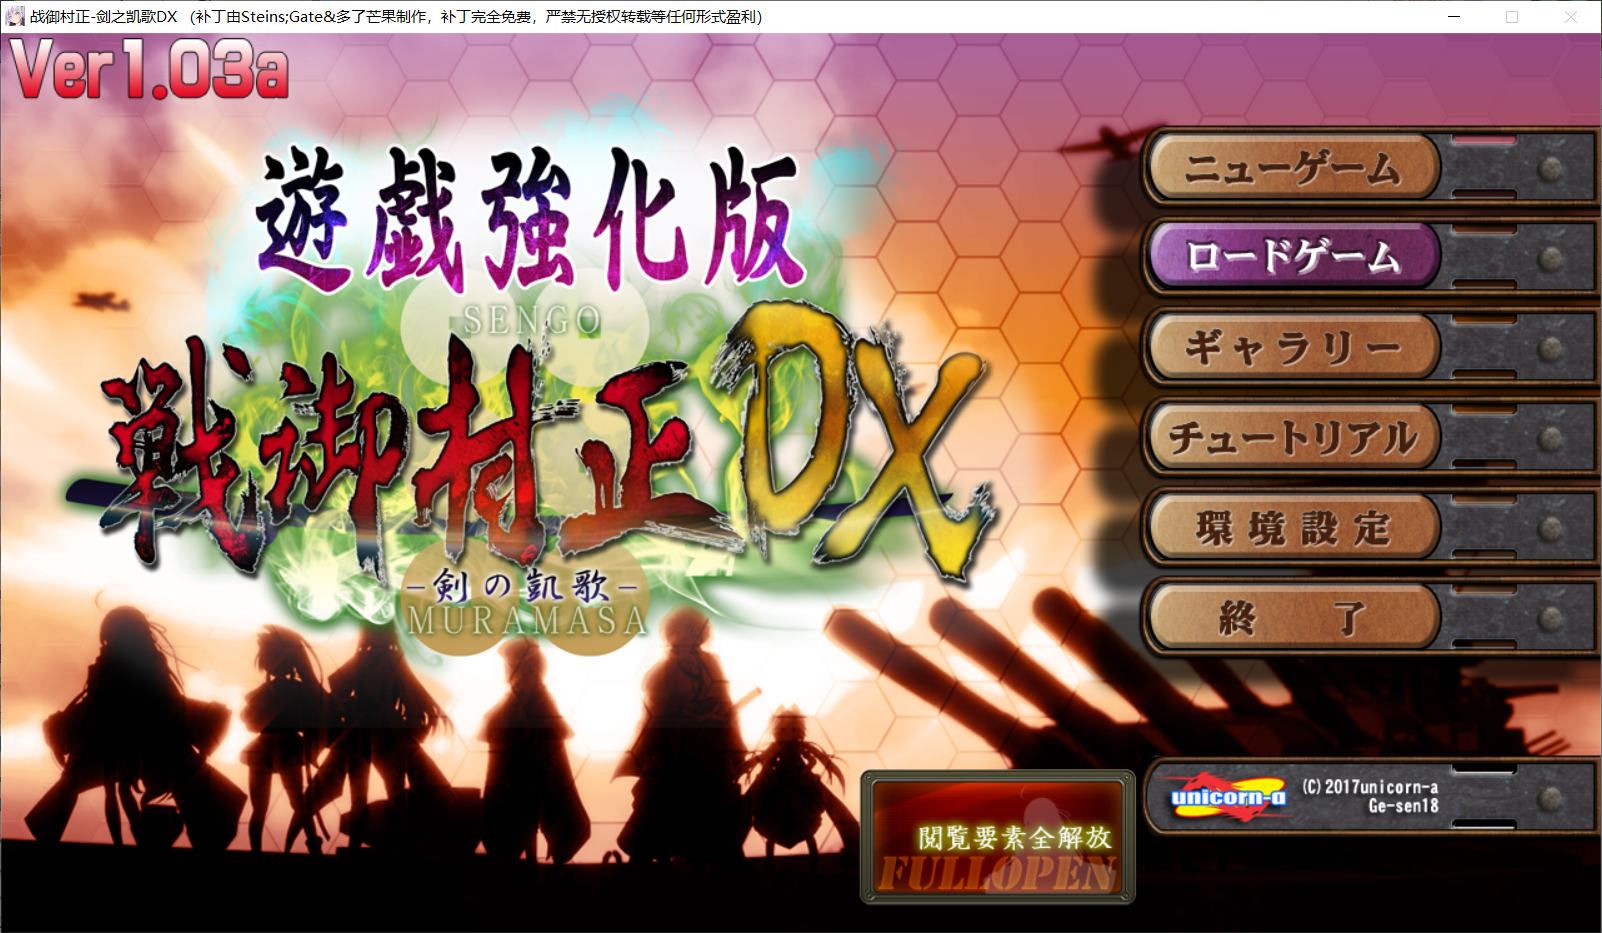Click the title bar text 战御村正-剑之凯歌DX

pos(104,16)
